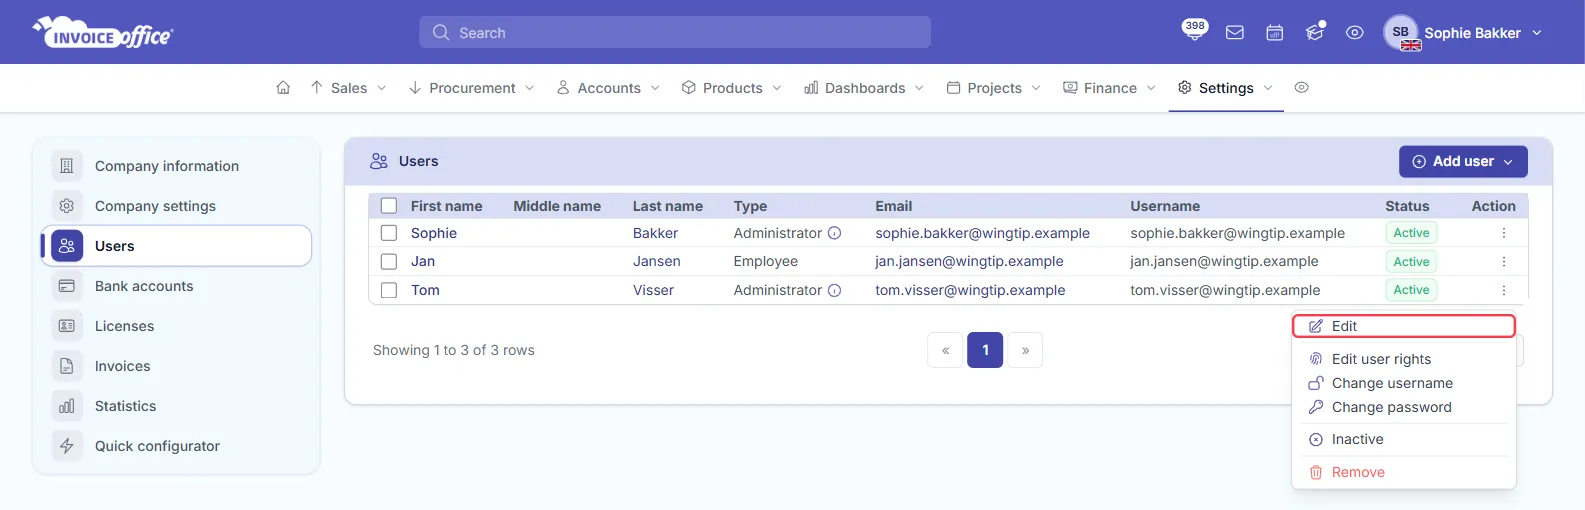Click Active status badge for Jan
The height and width of the screenshot is (510, 1585).
pyautogui.click(x=1411, y=261)
